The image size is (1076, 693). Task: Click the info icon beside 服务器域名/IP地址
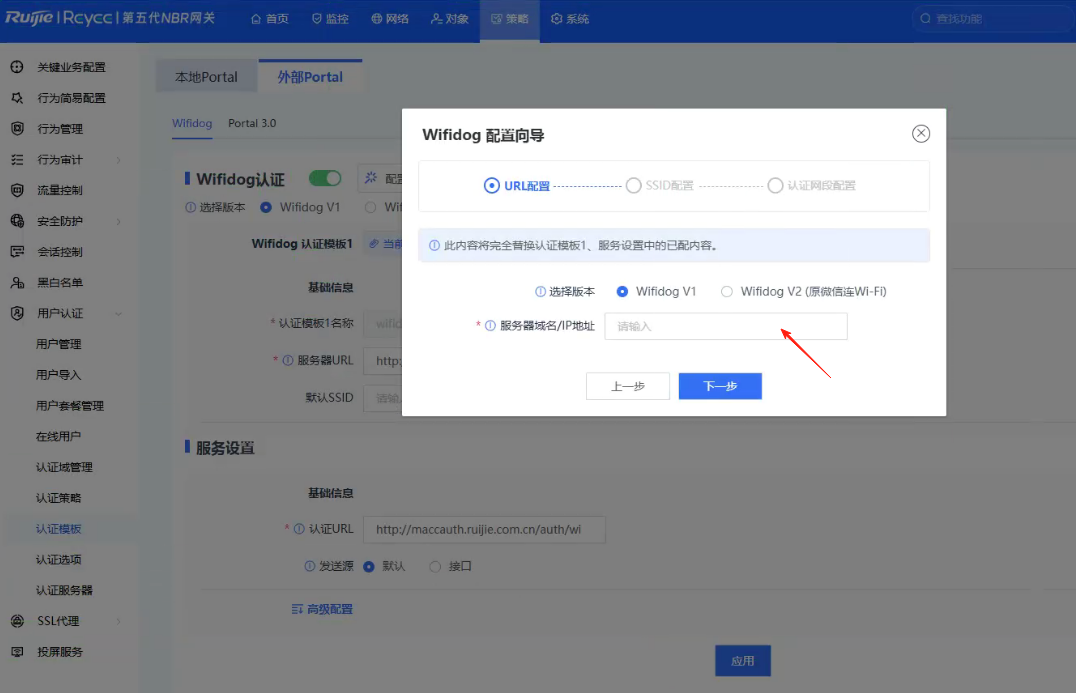(490, 326)
